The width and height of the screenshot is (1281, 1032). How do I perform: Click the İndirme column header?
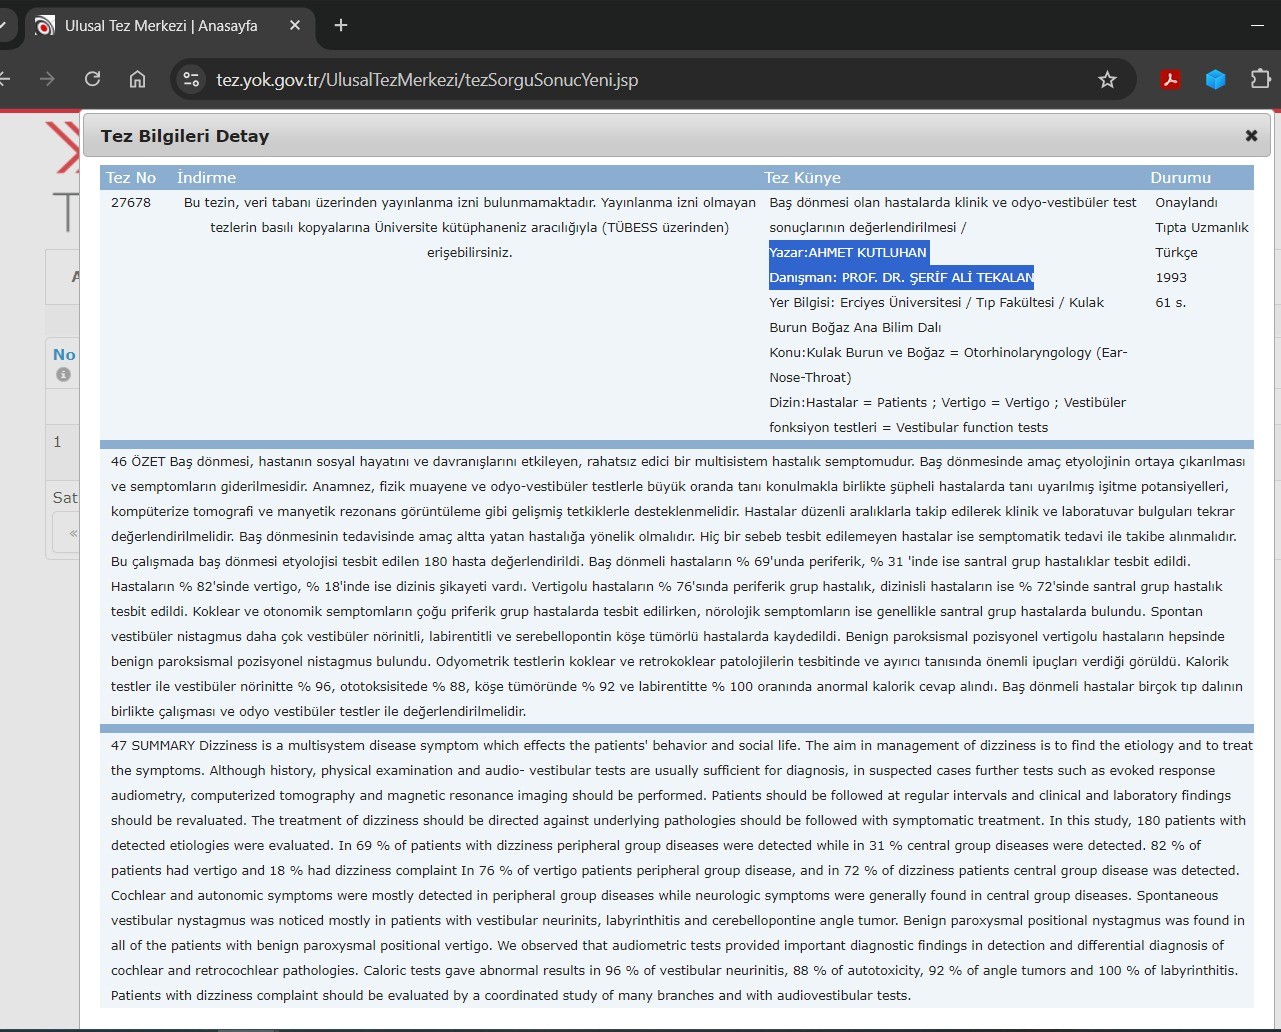[206, 177]
